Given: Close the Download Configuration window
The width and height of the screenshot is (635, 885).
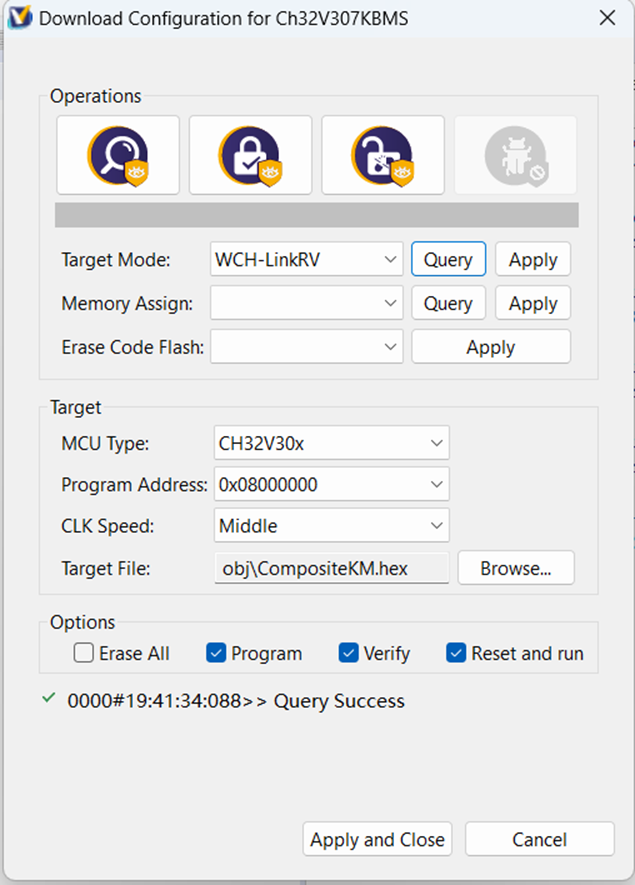Looking at the screenshot, I should click(607, 18).
